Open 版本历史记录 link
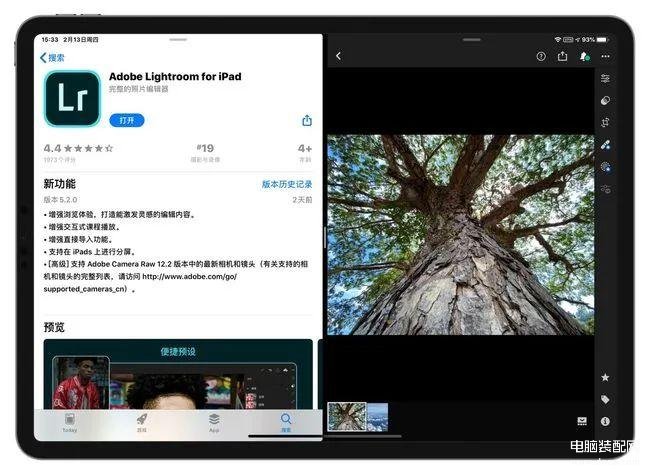 (x=287, y=185)
